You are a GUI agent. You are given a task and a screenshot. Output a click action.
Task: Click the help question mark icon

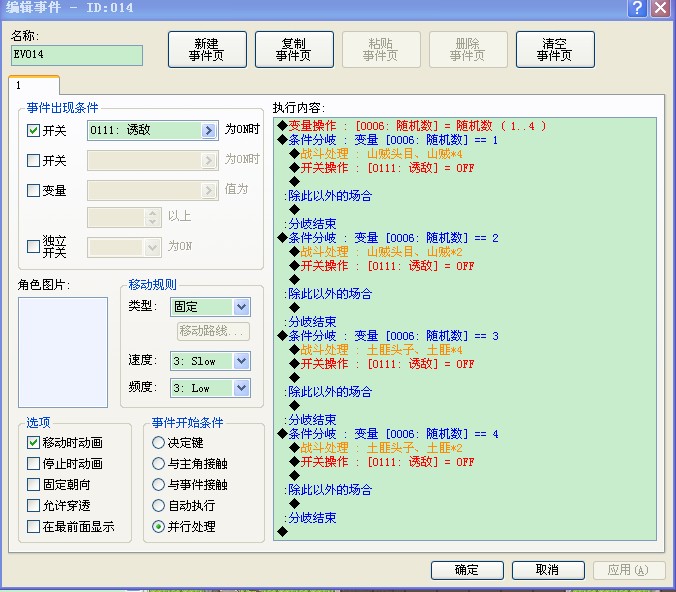(x=637, y=8)
